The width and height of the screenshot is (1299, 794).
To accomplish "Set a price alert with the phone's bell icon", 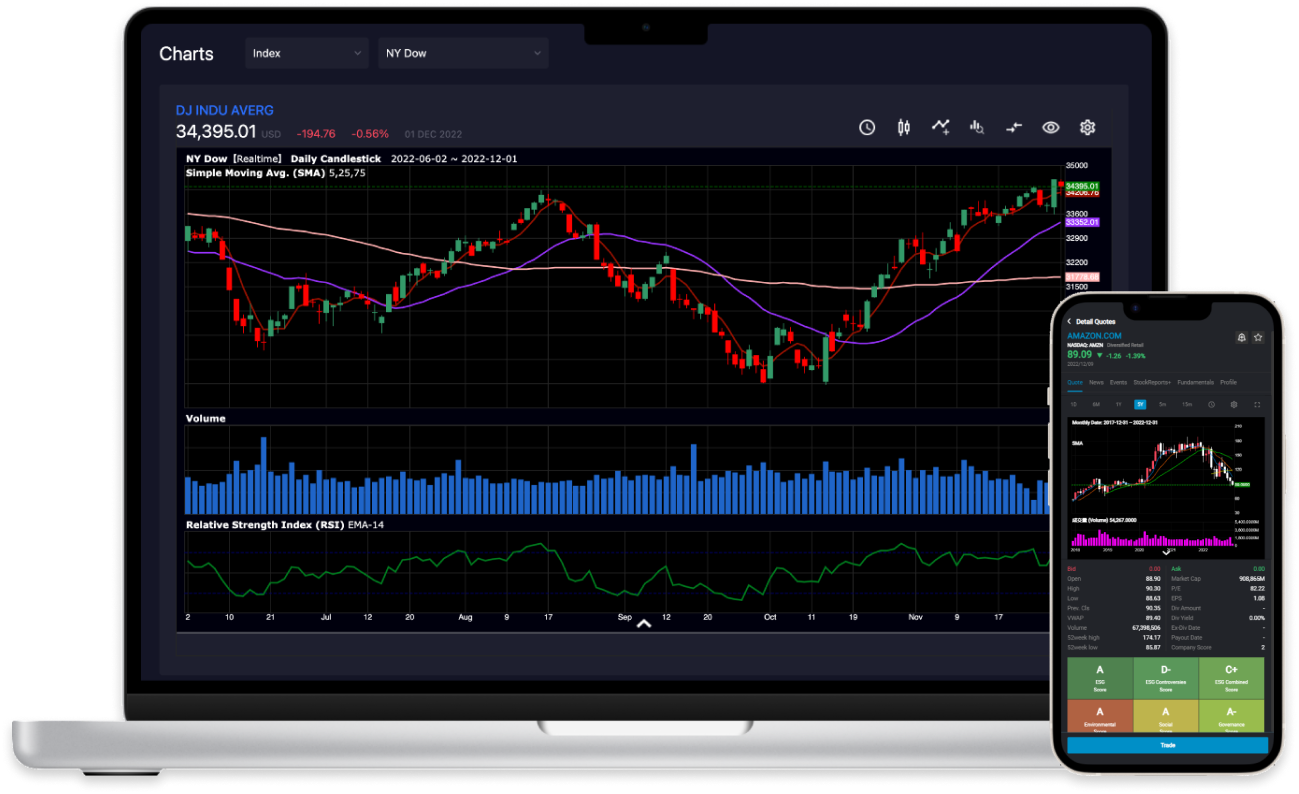I will (1241, 337).
